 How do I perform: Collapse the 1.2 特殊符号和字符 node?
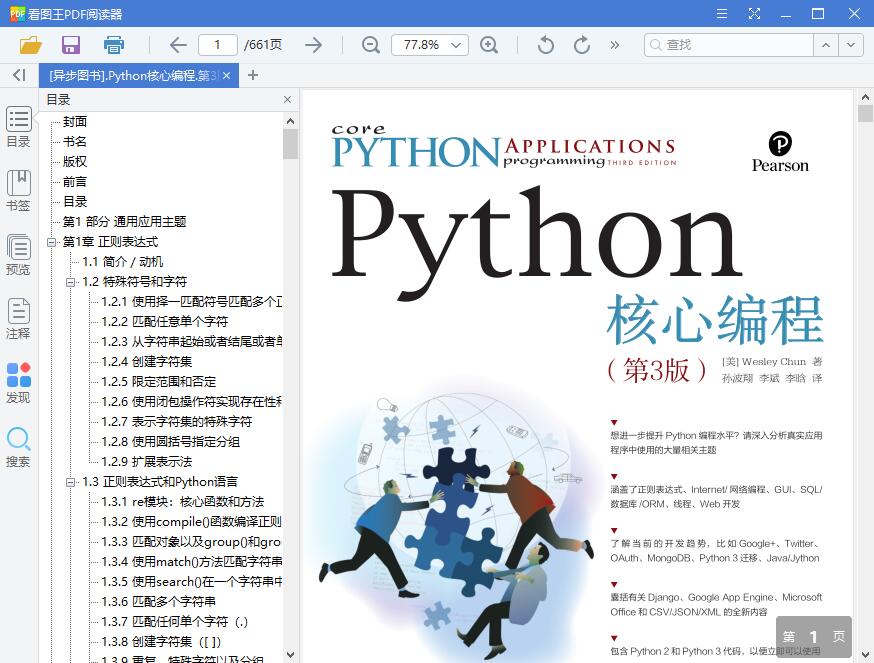tap(71, 282)
